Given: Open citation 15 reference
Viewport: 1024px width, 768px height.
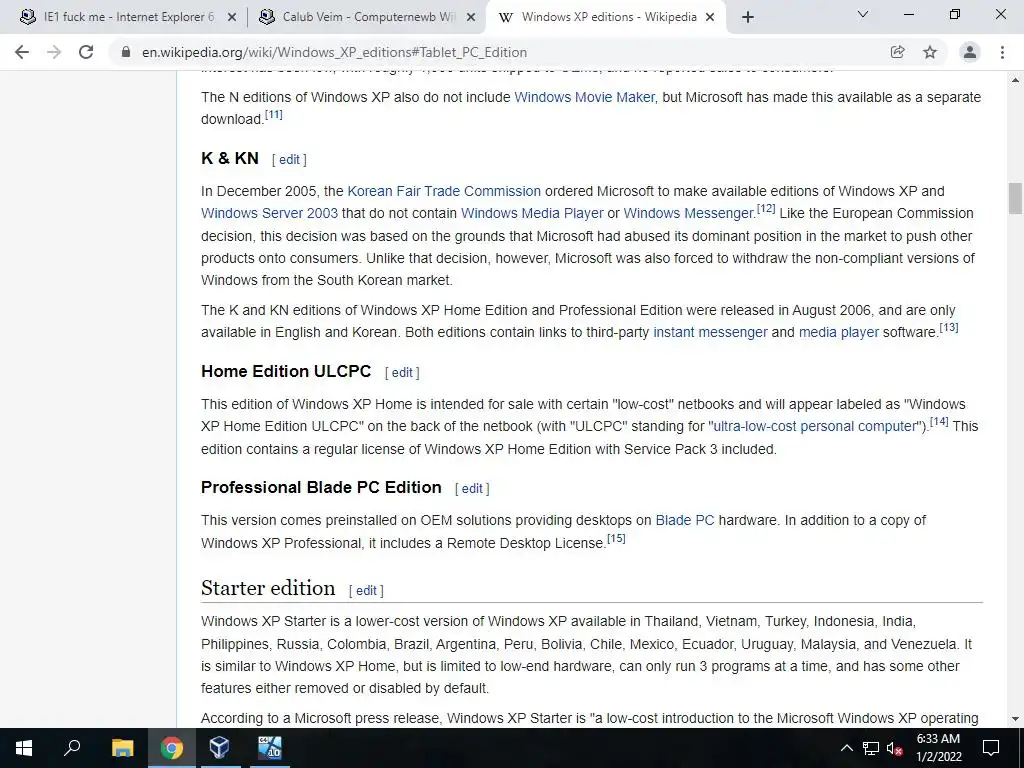Looking at the screenshot, I should (x=616, y=539).
